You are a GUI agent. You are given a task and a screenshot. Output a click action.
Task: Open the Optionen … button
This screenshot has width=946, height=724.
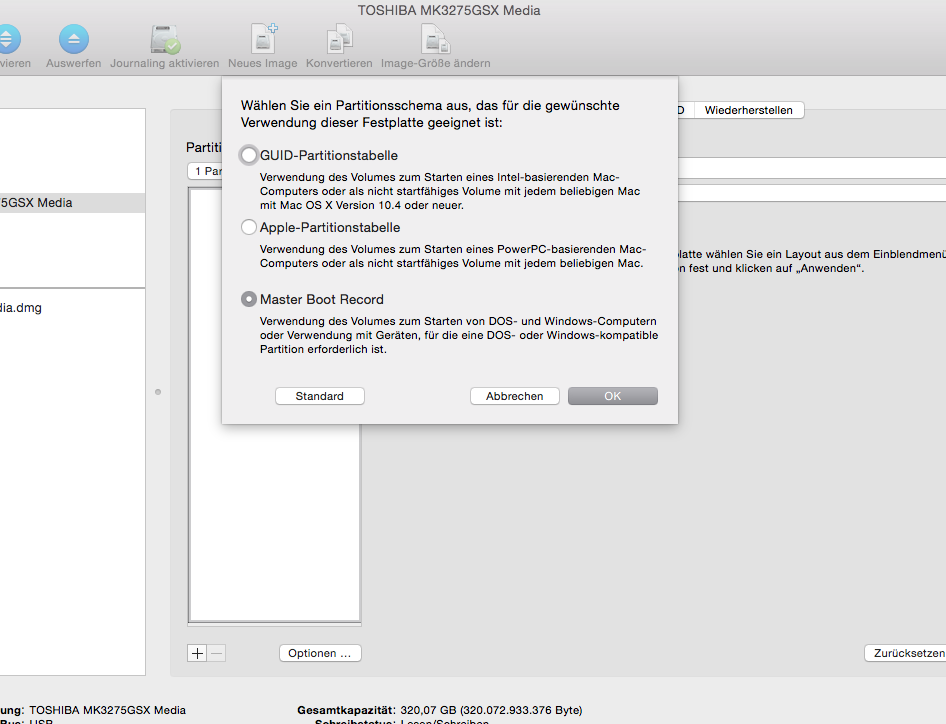320,653
